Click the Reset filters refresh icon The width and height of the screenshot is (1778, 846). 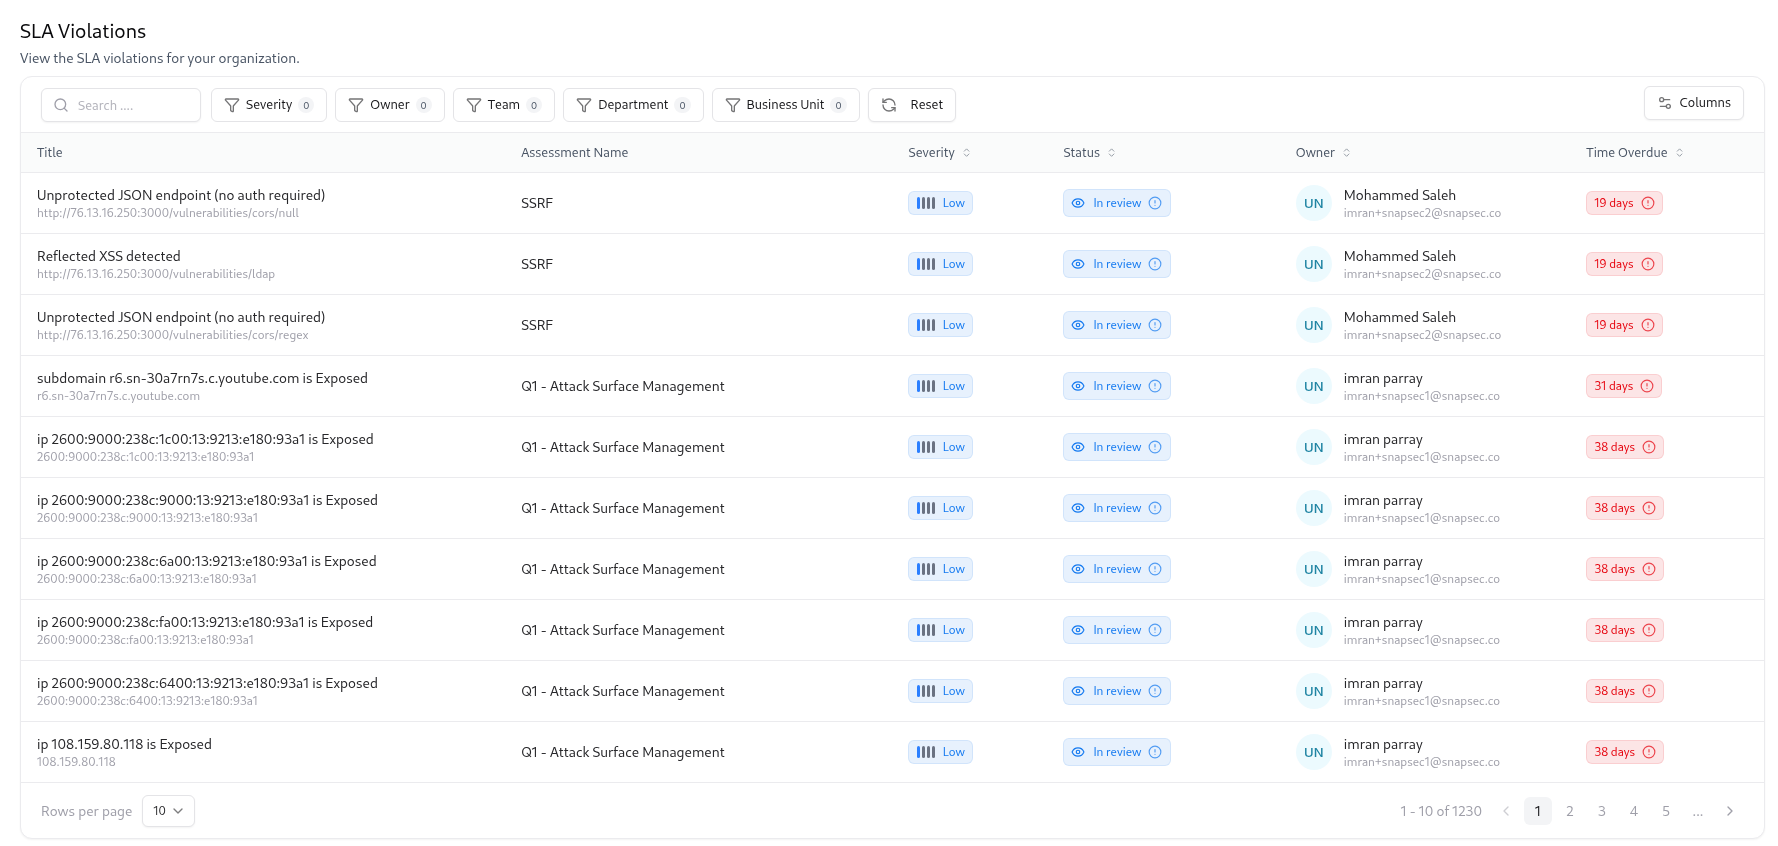pyautogui.click(x=889, y=105)
